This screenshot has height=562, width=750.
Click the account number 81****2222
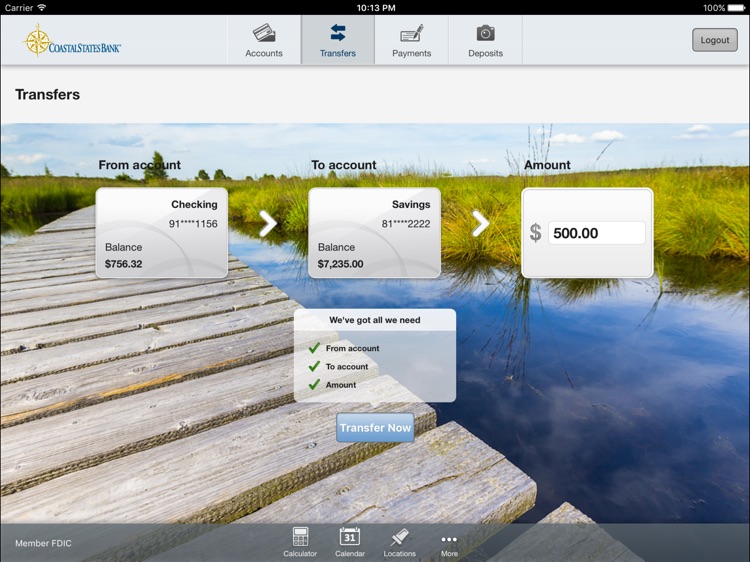click(406, 224)
